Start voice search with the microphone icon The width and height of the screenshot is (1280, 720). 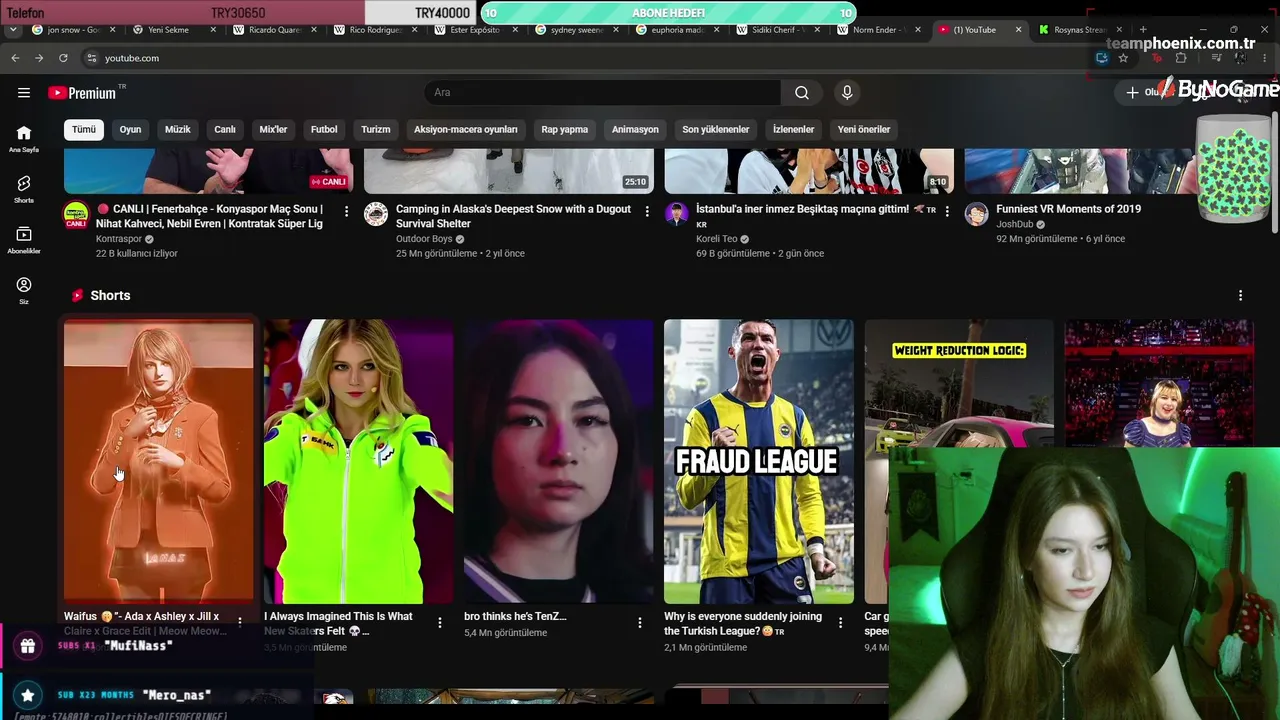[x=847, y=93]
